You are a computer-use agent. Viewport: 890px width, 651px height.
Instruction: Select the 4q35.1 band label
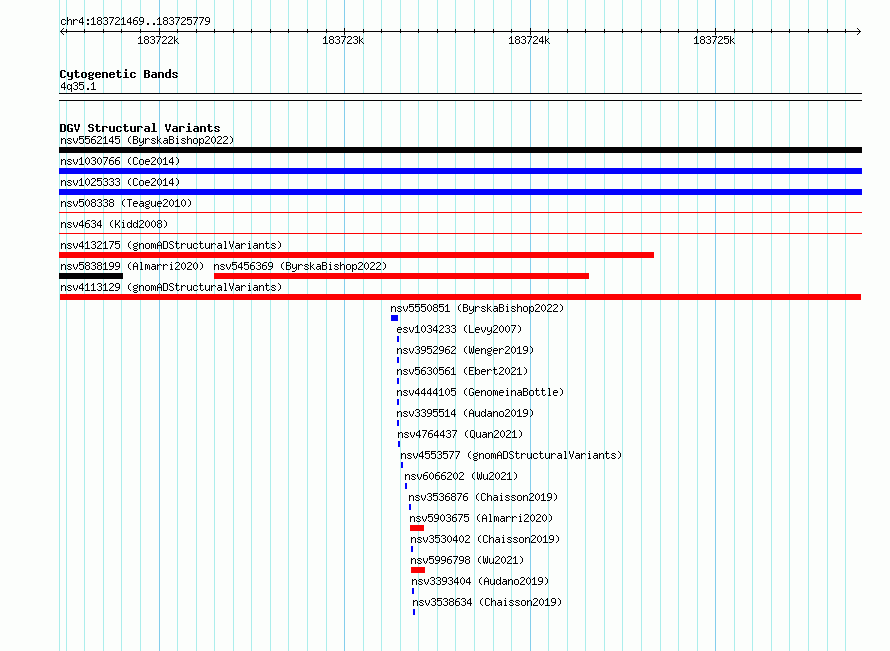point(78,86)
